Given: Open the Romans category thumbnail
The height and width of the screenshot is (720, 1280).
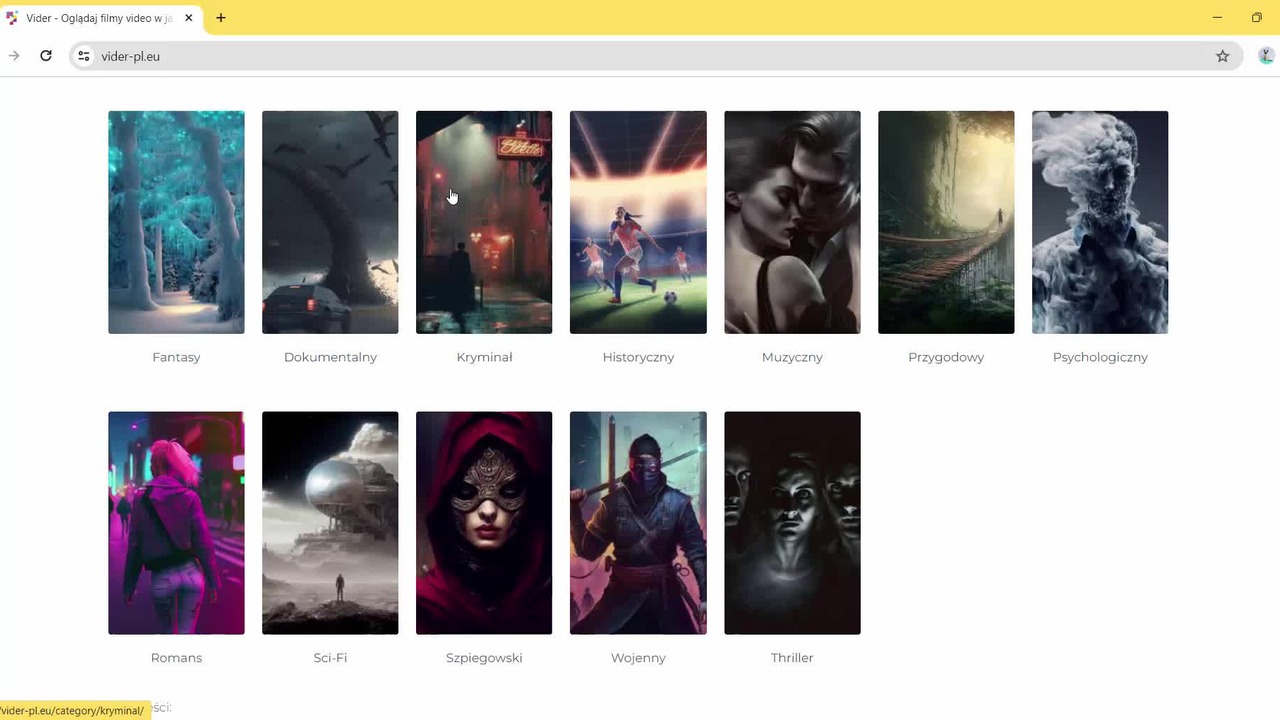Looking at the screenshot, I should coord(176,523).
